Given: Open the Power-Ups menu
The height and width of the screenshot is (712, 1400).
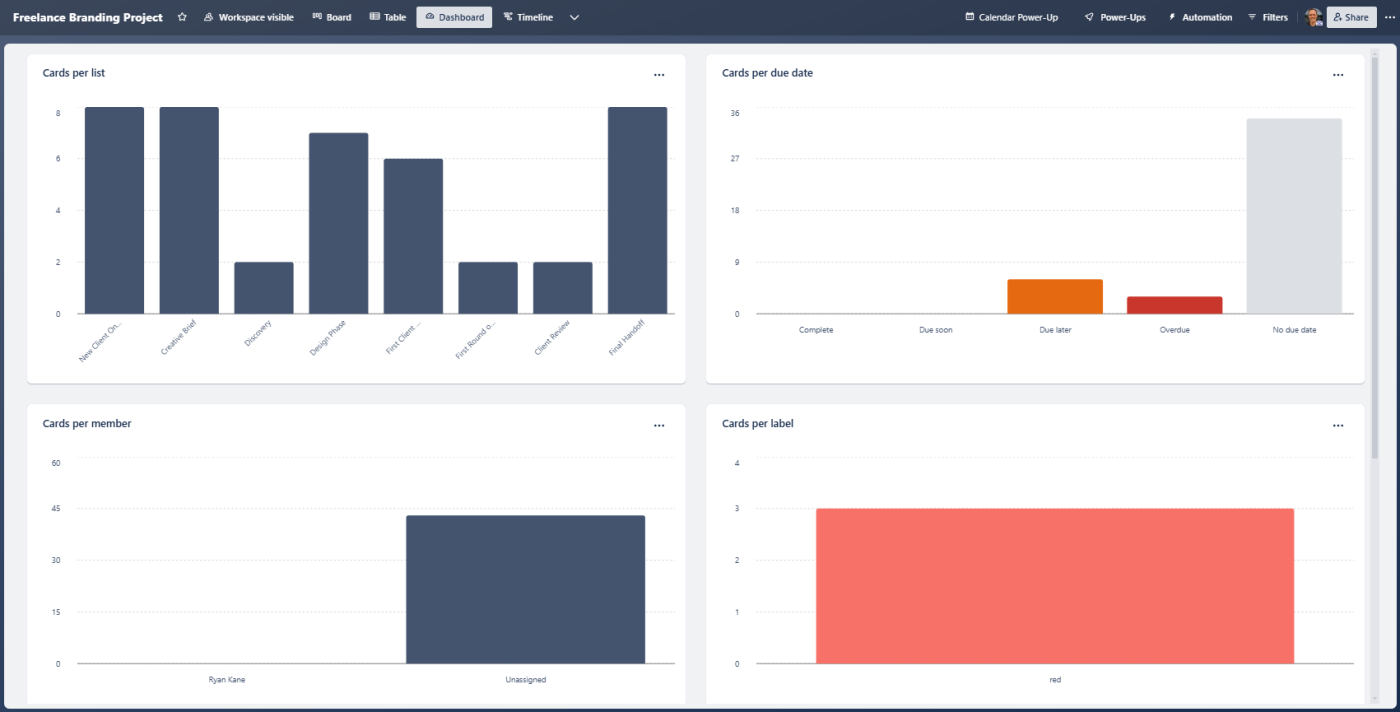Looking at the screenshot, I should pos(1115,17).
